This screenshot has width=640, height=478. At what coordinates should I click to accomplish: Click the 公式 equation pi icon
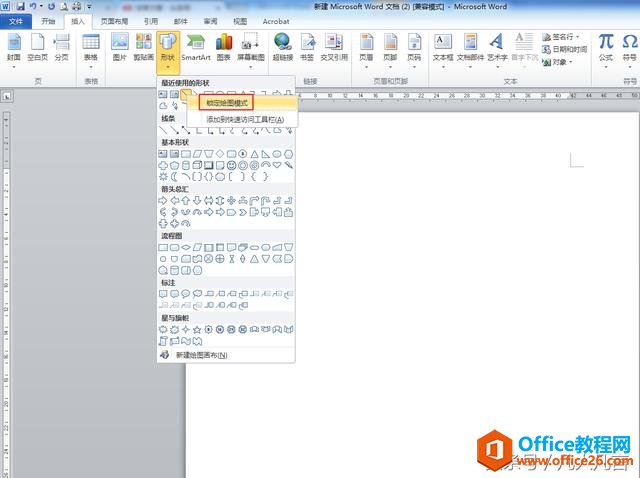point(606,48)
